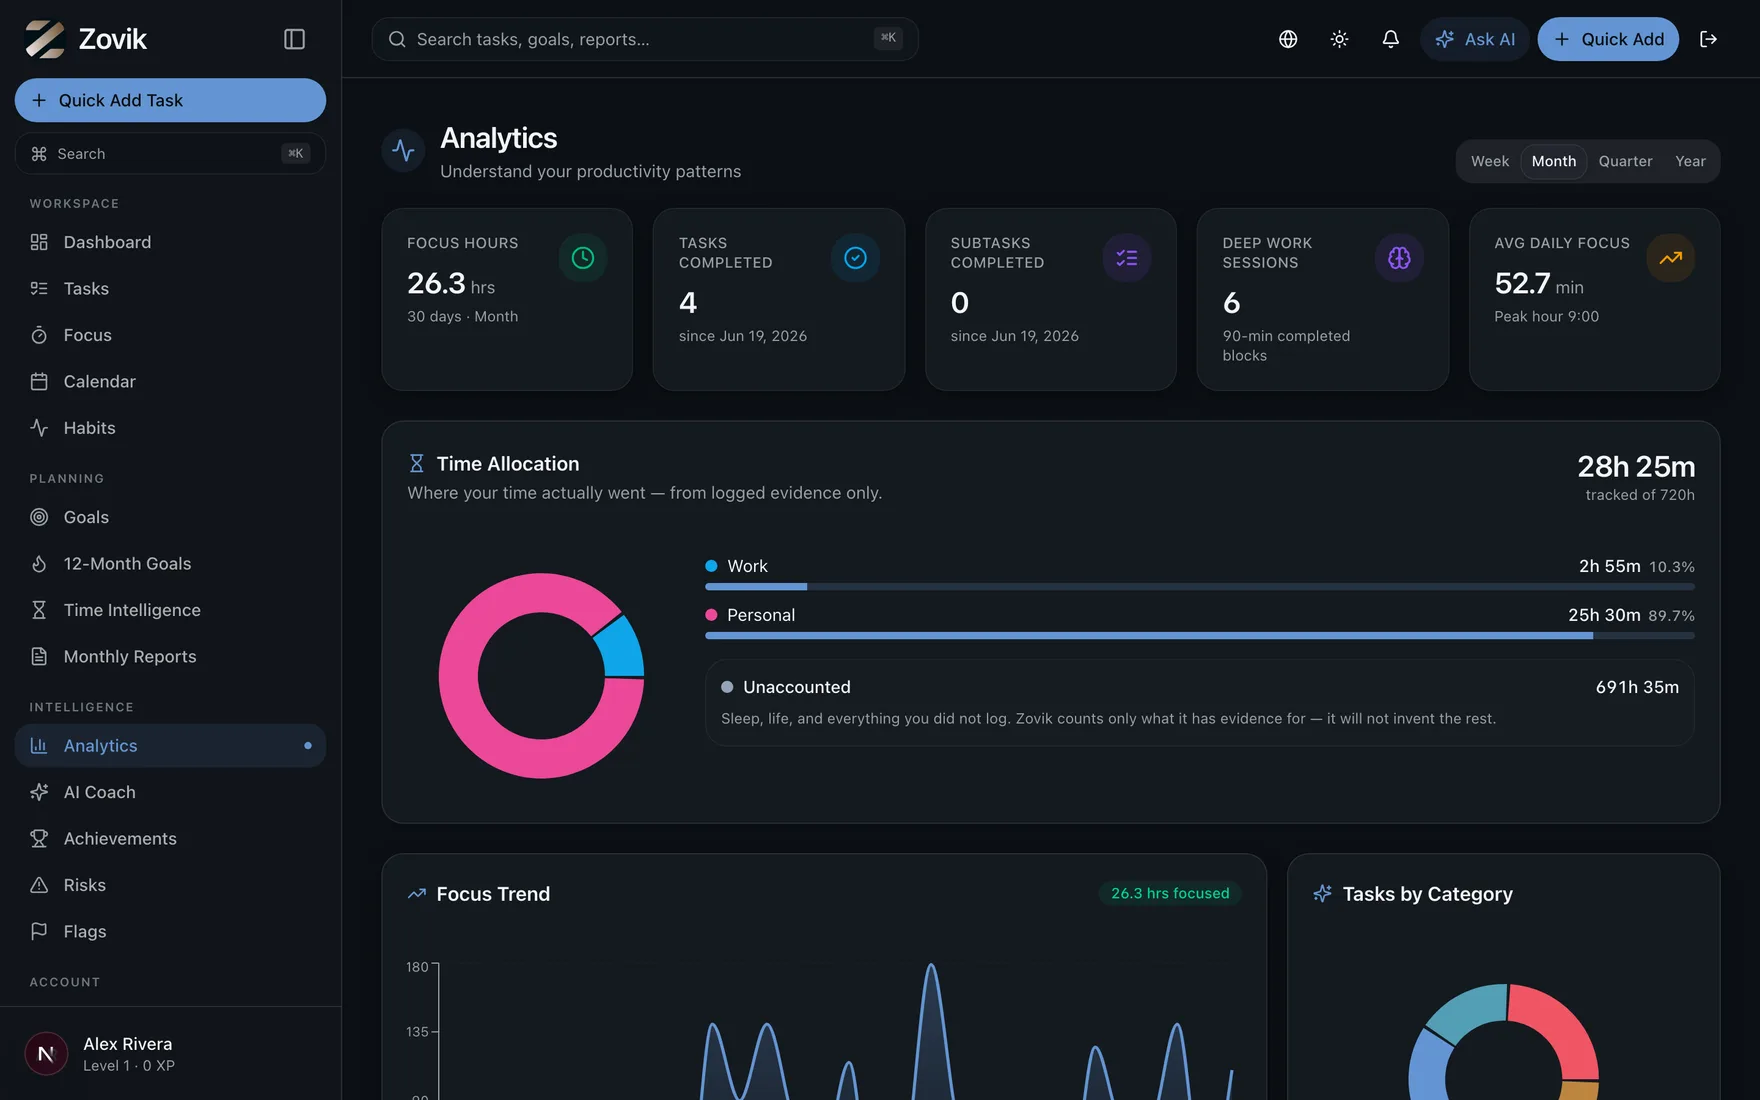Click the Tasks Completed checkmark icon

coord(855,258)
